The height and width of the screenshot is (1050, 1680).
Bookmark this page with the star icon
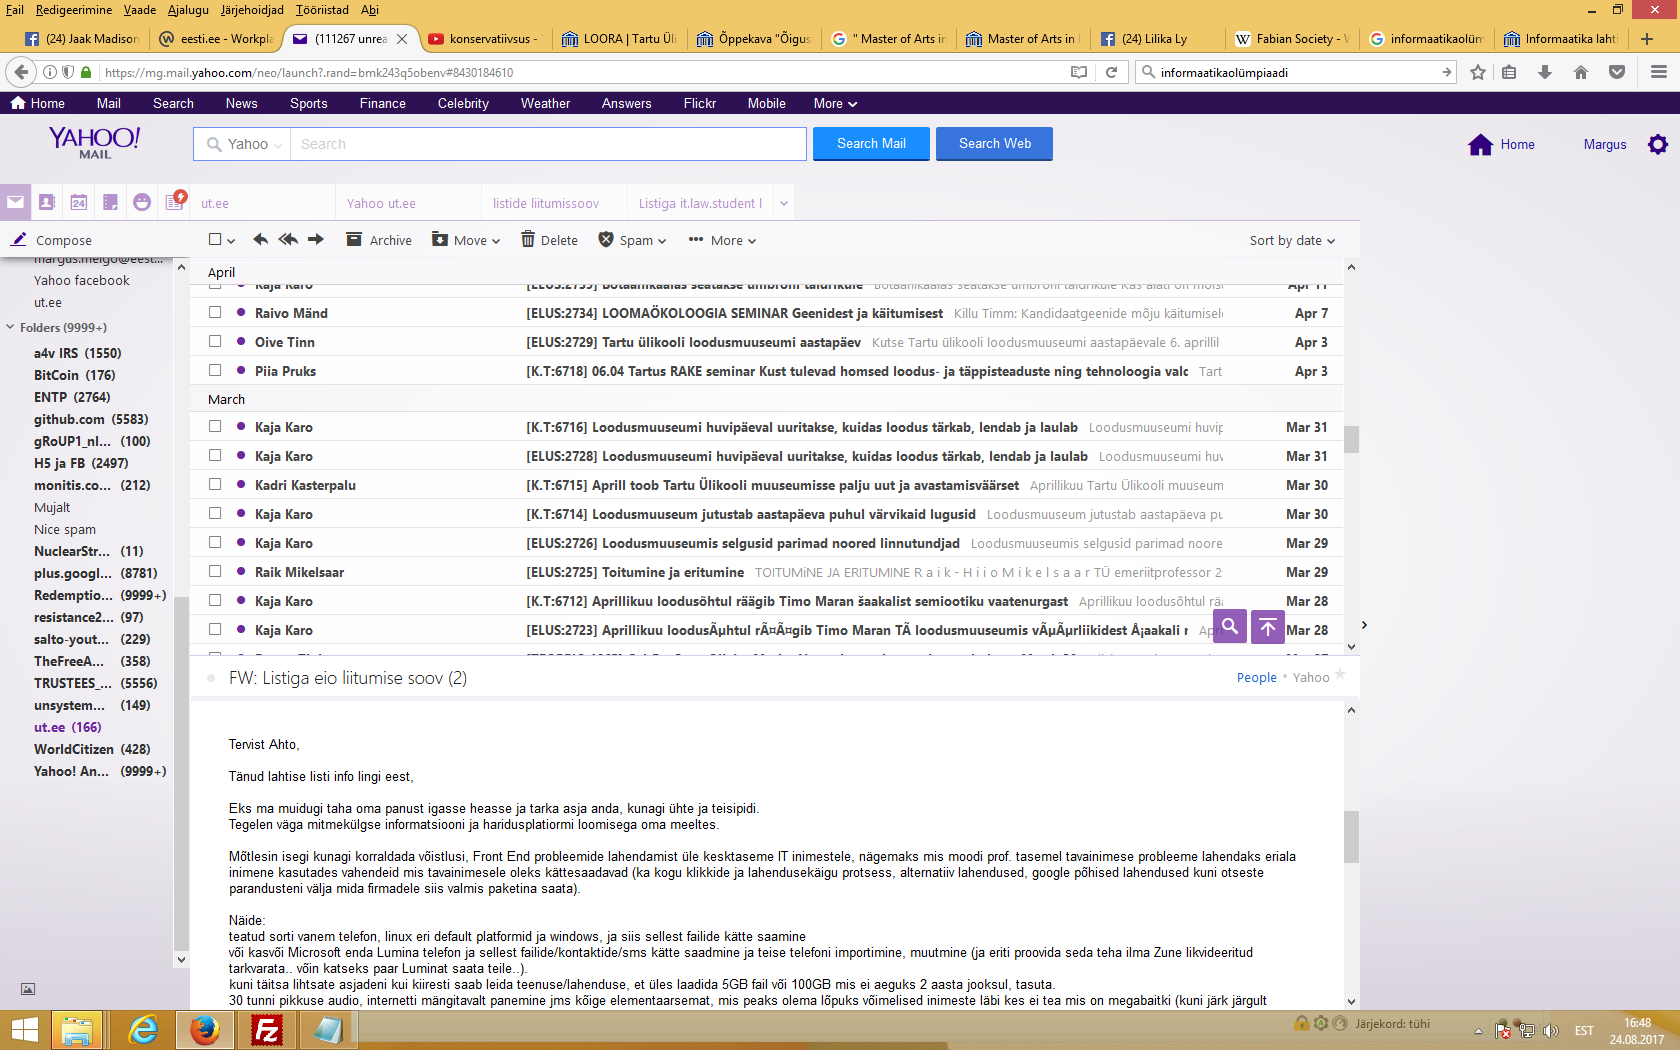(1478, 72)
